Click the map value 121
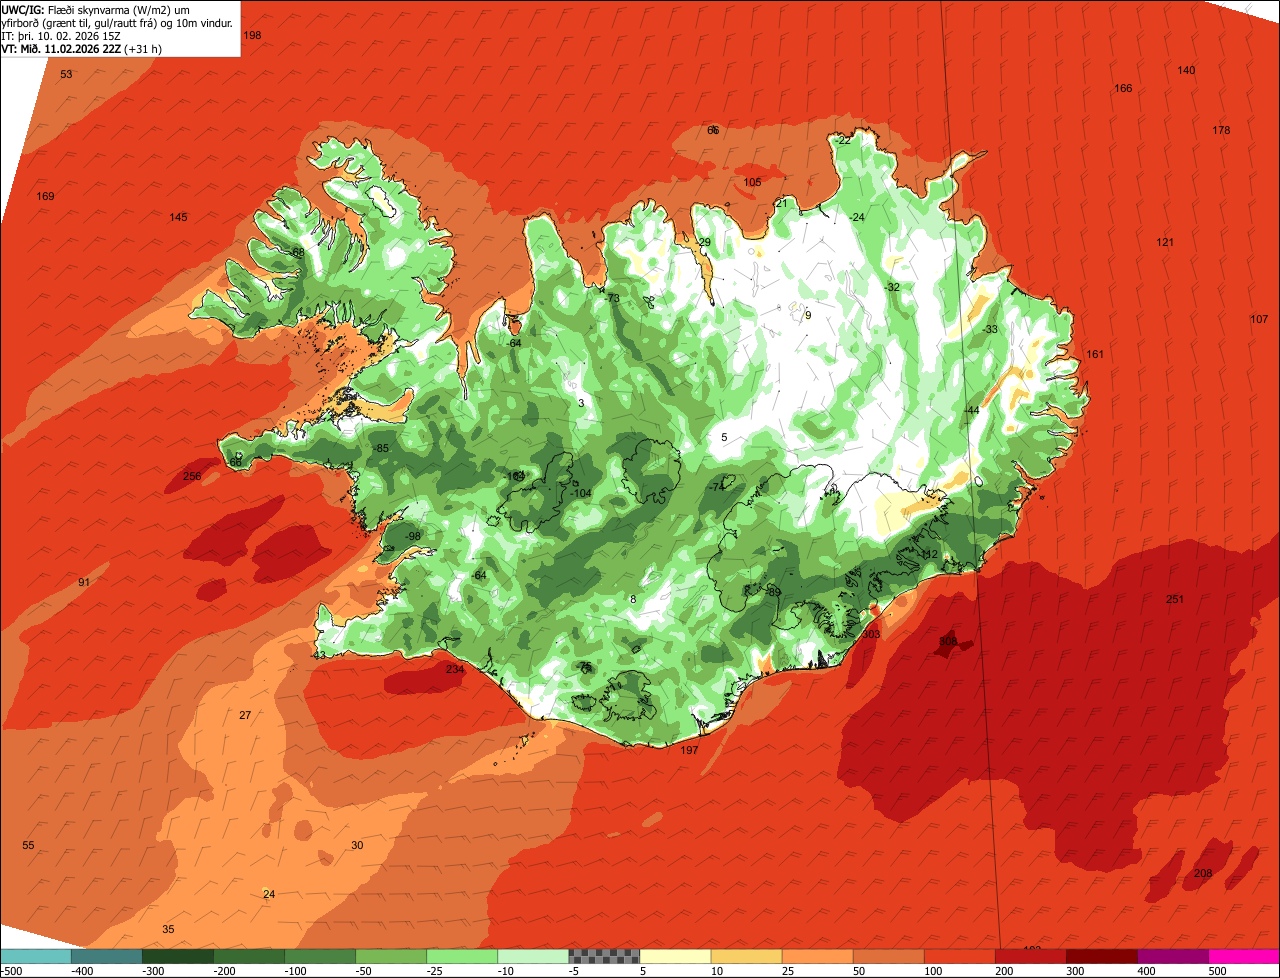The width and height of the screenshot is (1280, 978). [x=1165, y=242]
